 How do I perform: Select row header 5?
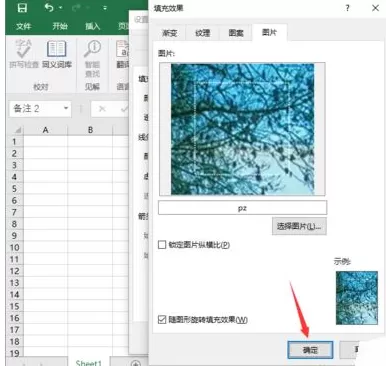pos(15,189)
